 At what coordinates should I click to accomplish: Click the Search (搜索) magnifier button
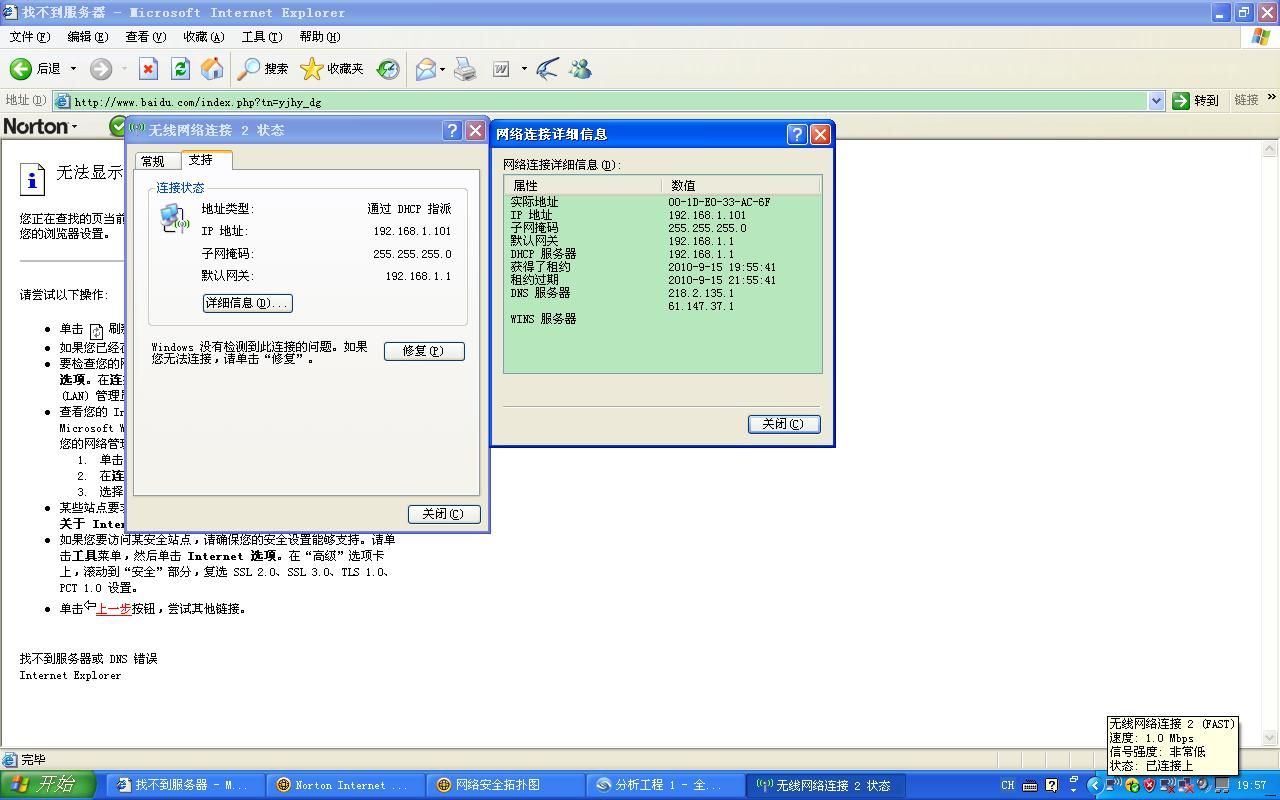pos(263,69)
